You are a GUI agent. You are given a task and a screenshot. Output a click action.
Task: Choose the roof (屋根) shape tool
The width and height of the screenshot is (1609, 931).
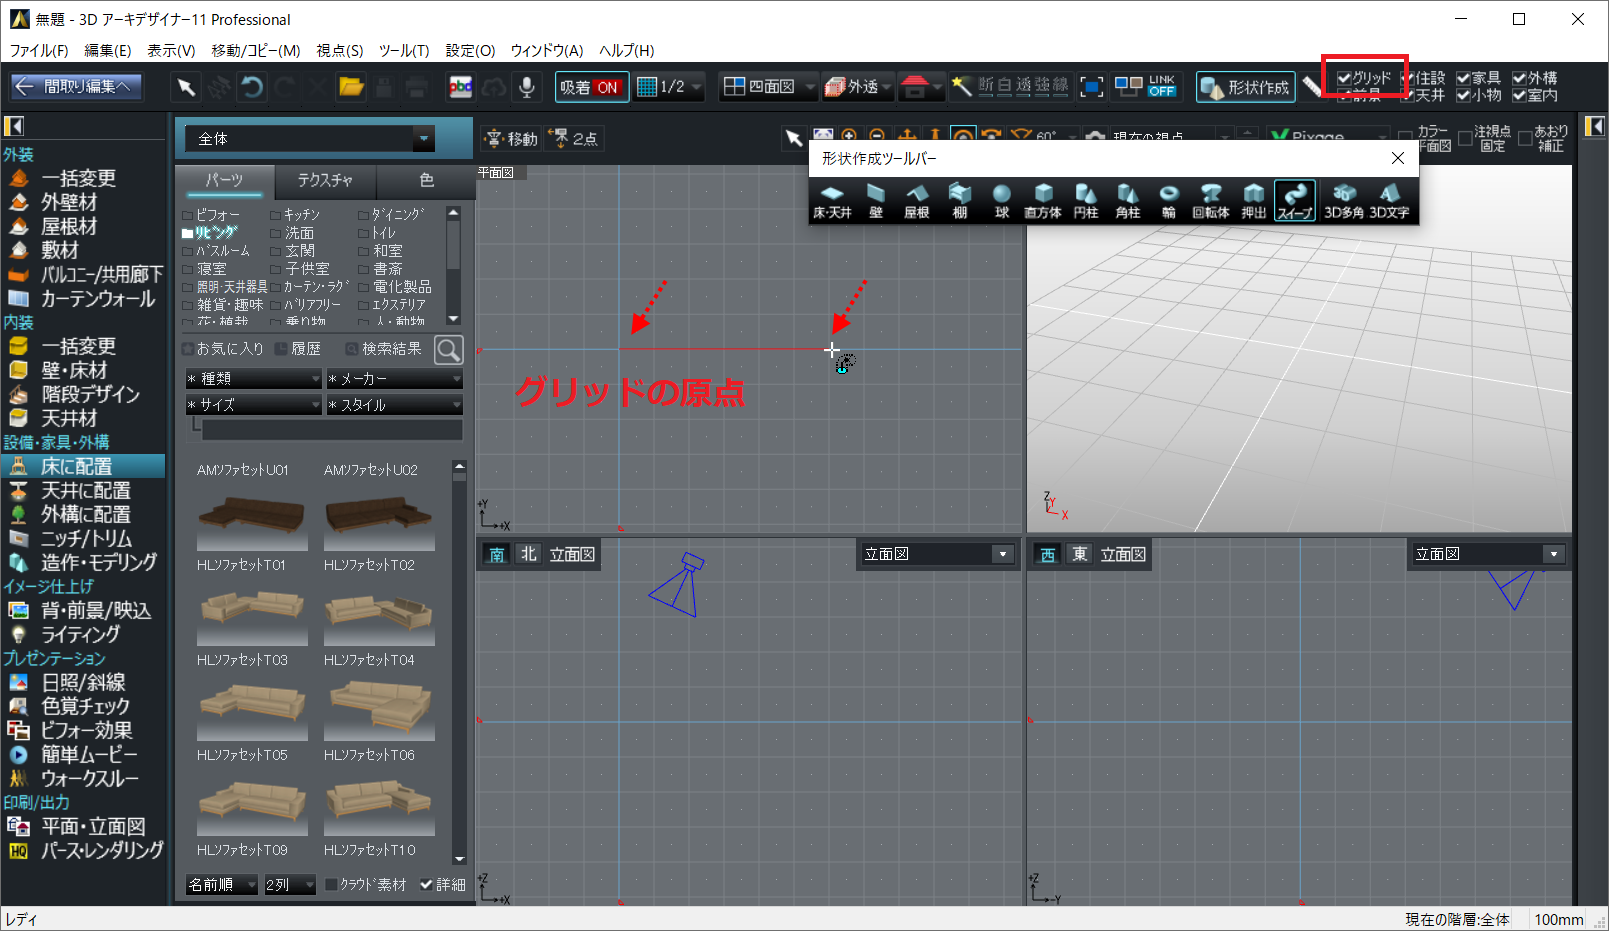(916, 200)
